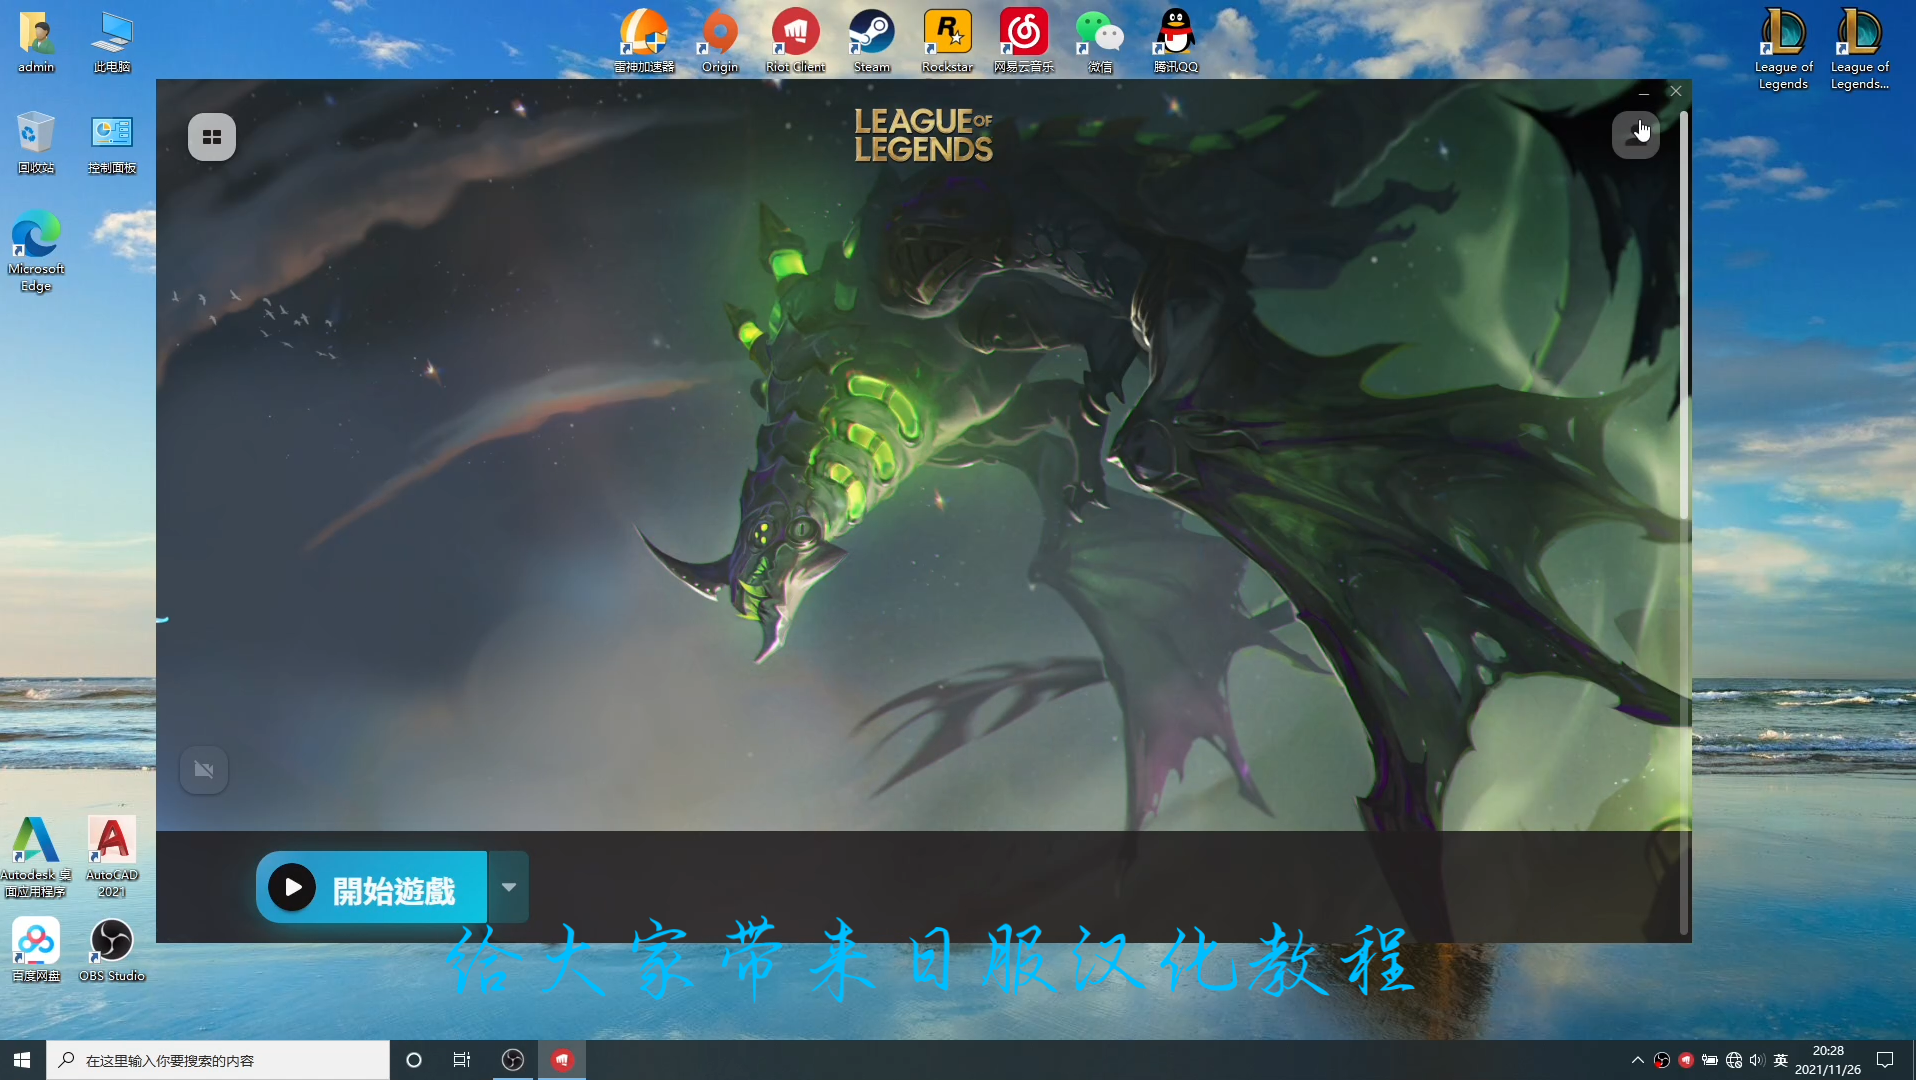Open the League of Legends desktop shortcut
This screenshot has width=1916, height=1080.
[1784, 50]
